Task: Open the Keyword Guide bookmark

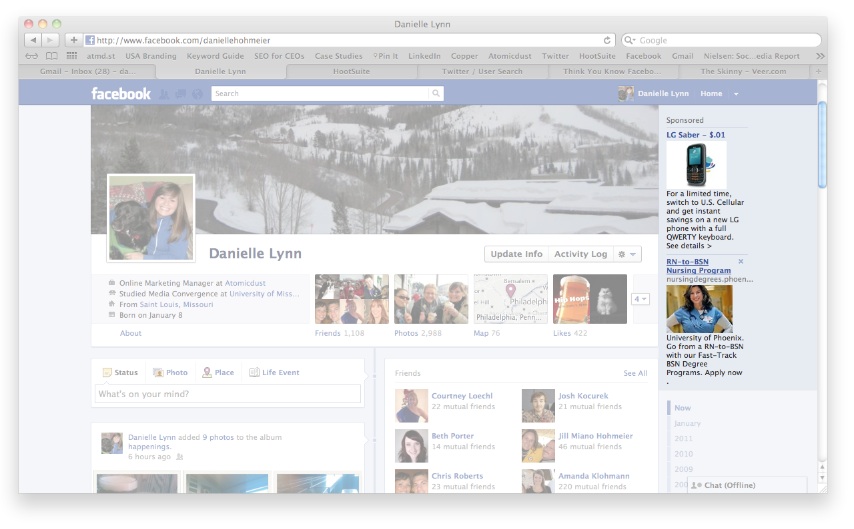Action: point(215,56)
